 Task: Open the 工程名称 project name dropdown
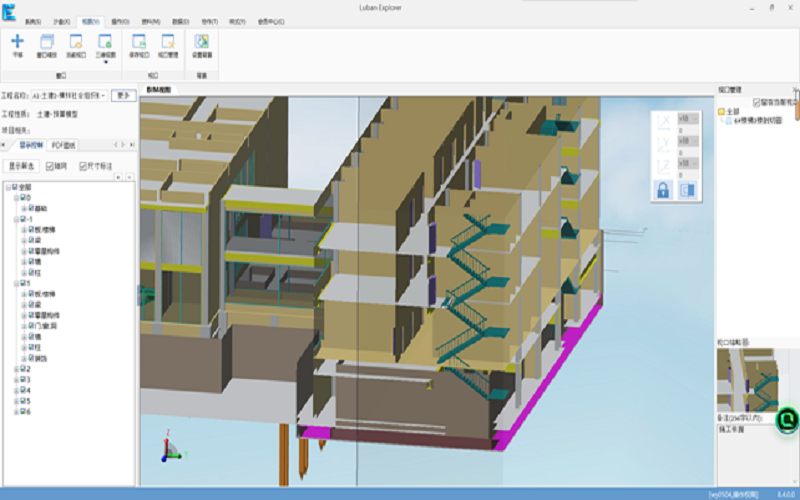coord(103,96)
